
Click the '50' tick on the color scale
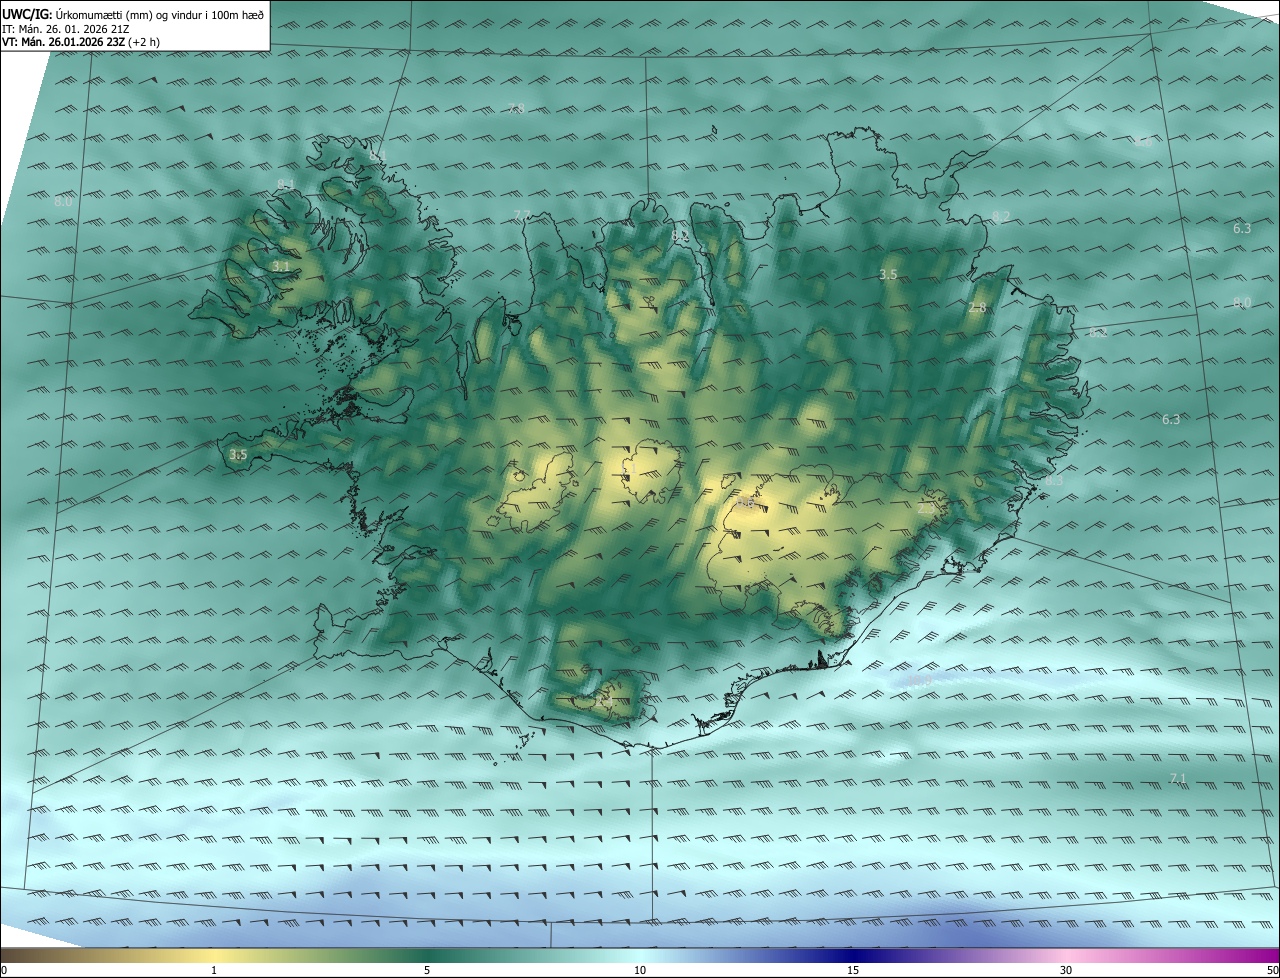pyautogui.click(x=1272, y=970)
